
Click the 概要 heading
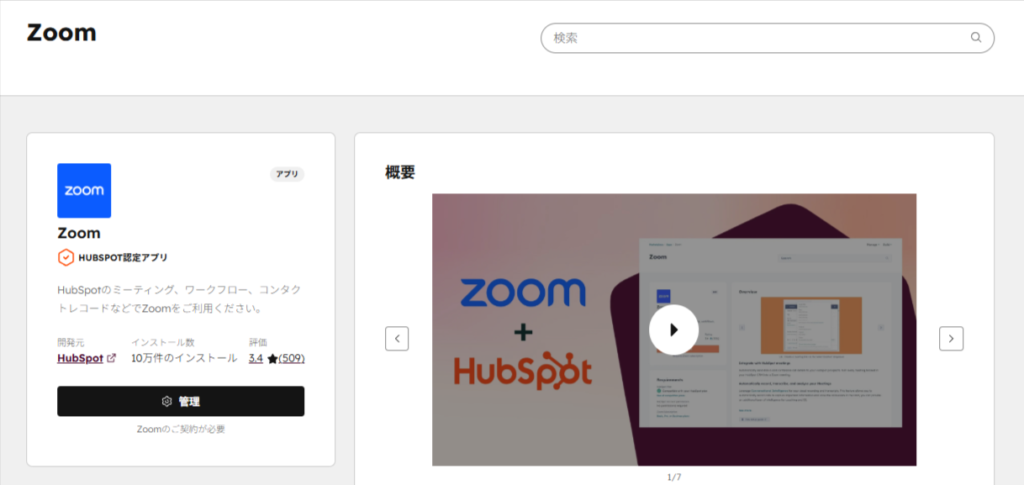[x=400, y=172]
